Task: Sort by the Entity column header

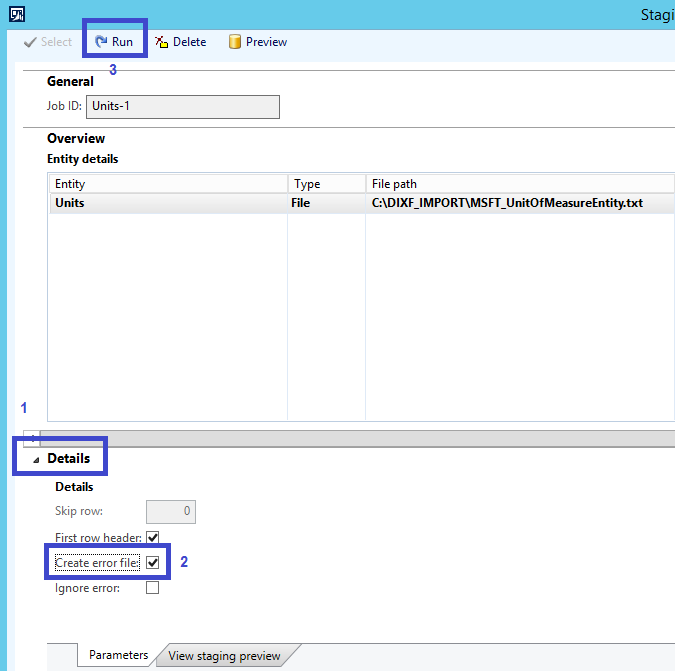Action: click(x=167, y=184)
